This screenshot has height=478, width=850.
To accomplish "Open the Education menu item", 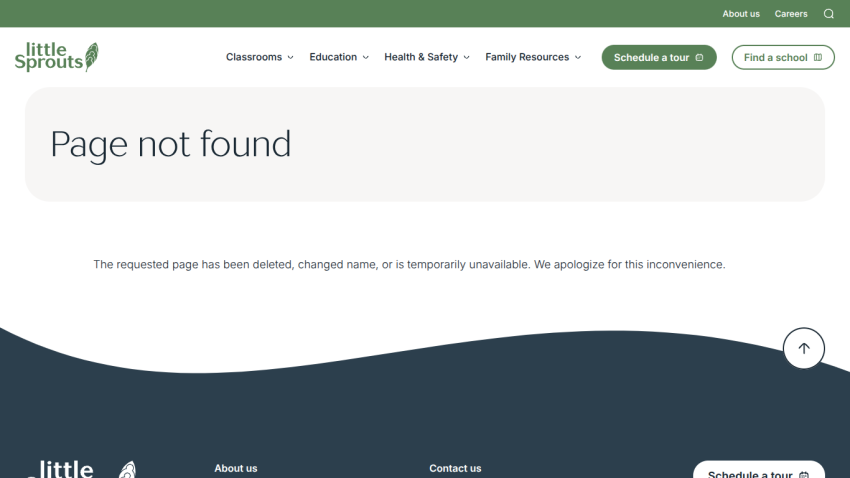I will point(333,57).
